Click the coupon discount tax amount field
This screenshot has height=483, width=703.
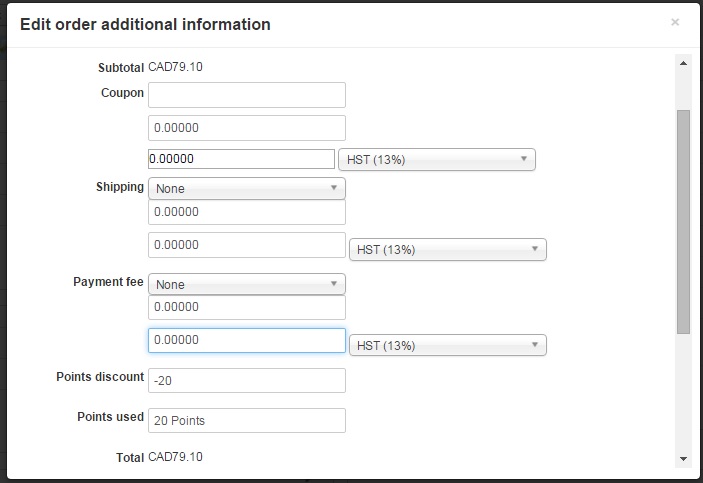coord(241,159)
